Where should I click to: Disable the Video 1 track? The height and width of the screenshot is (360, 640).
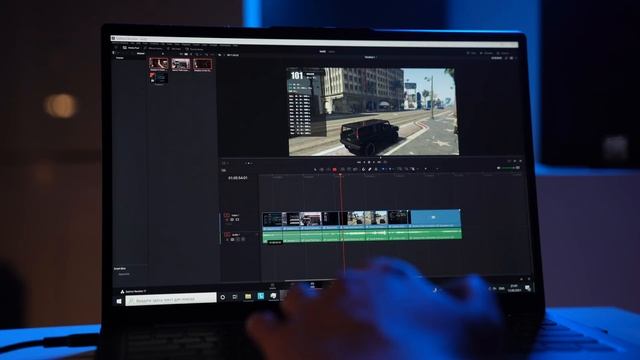click(238, 220)
